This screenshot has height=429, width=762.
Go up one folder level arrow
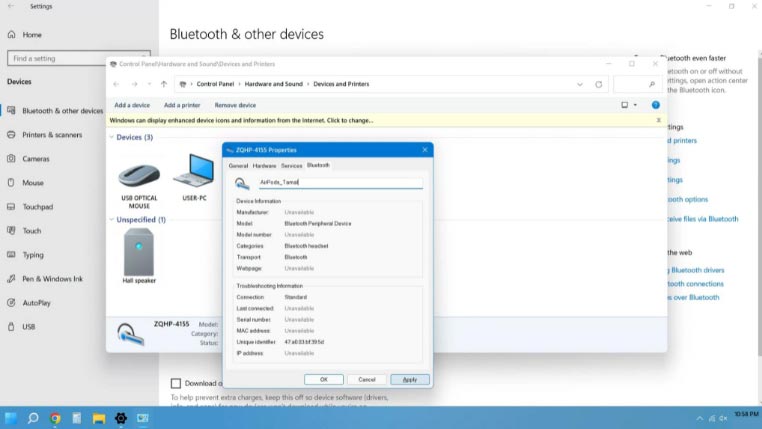(164, 84)
